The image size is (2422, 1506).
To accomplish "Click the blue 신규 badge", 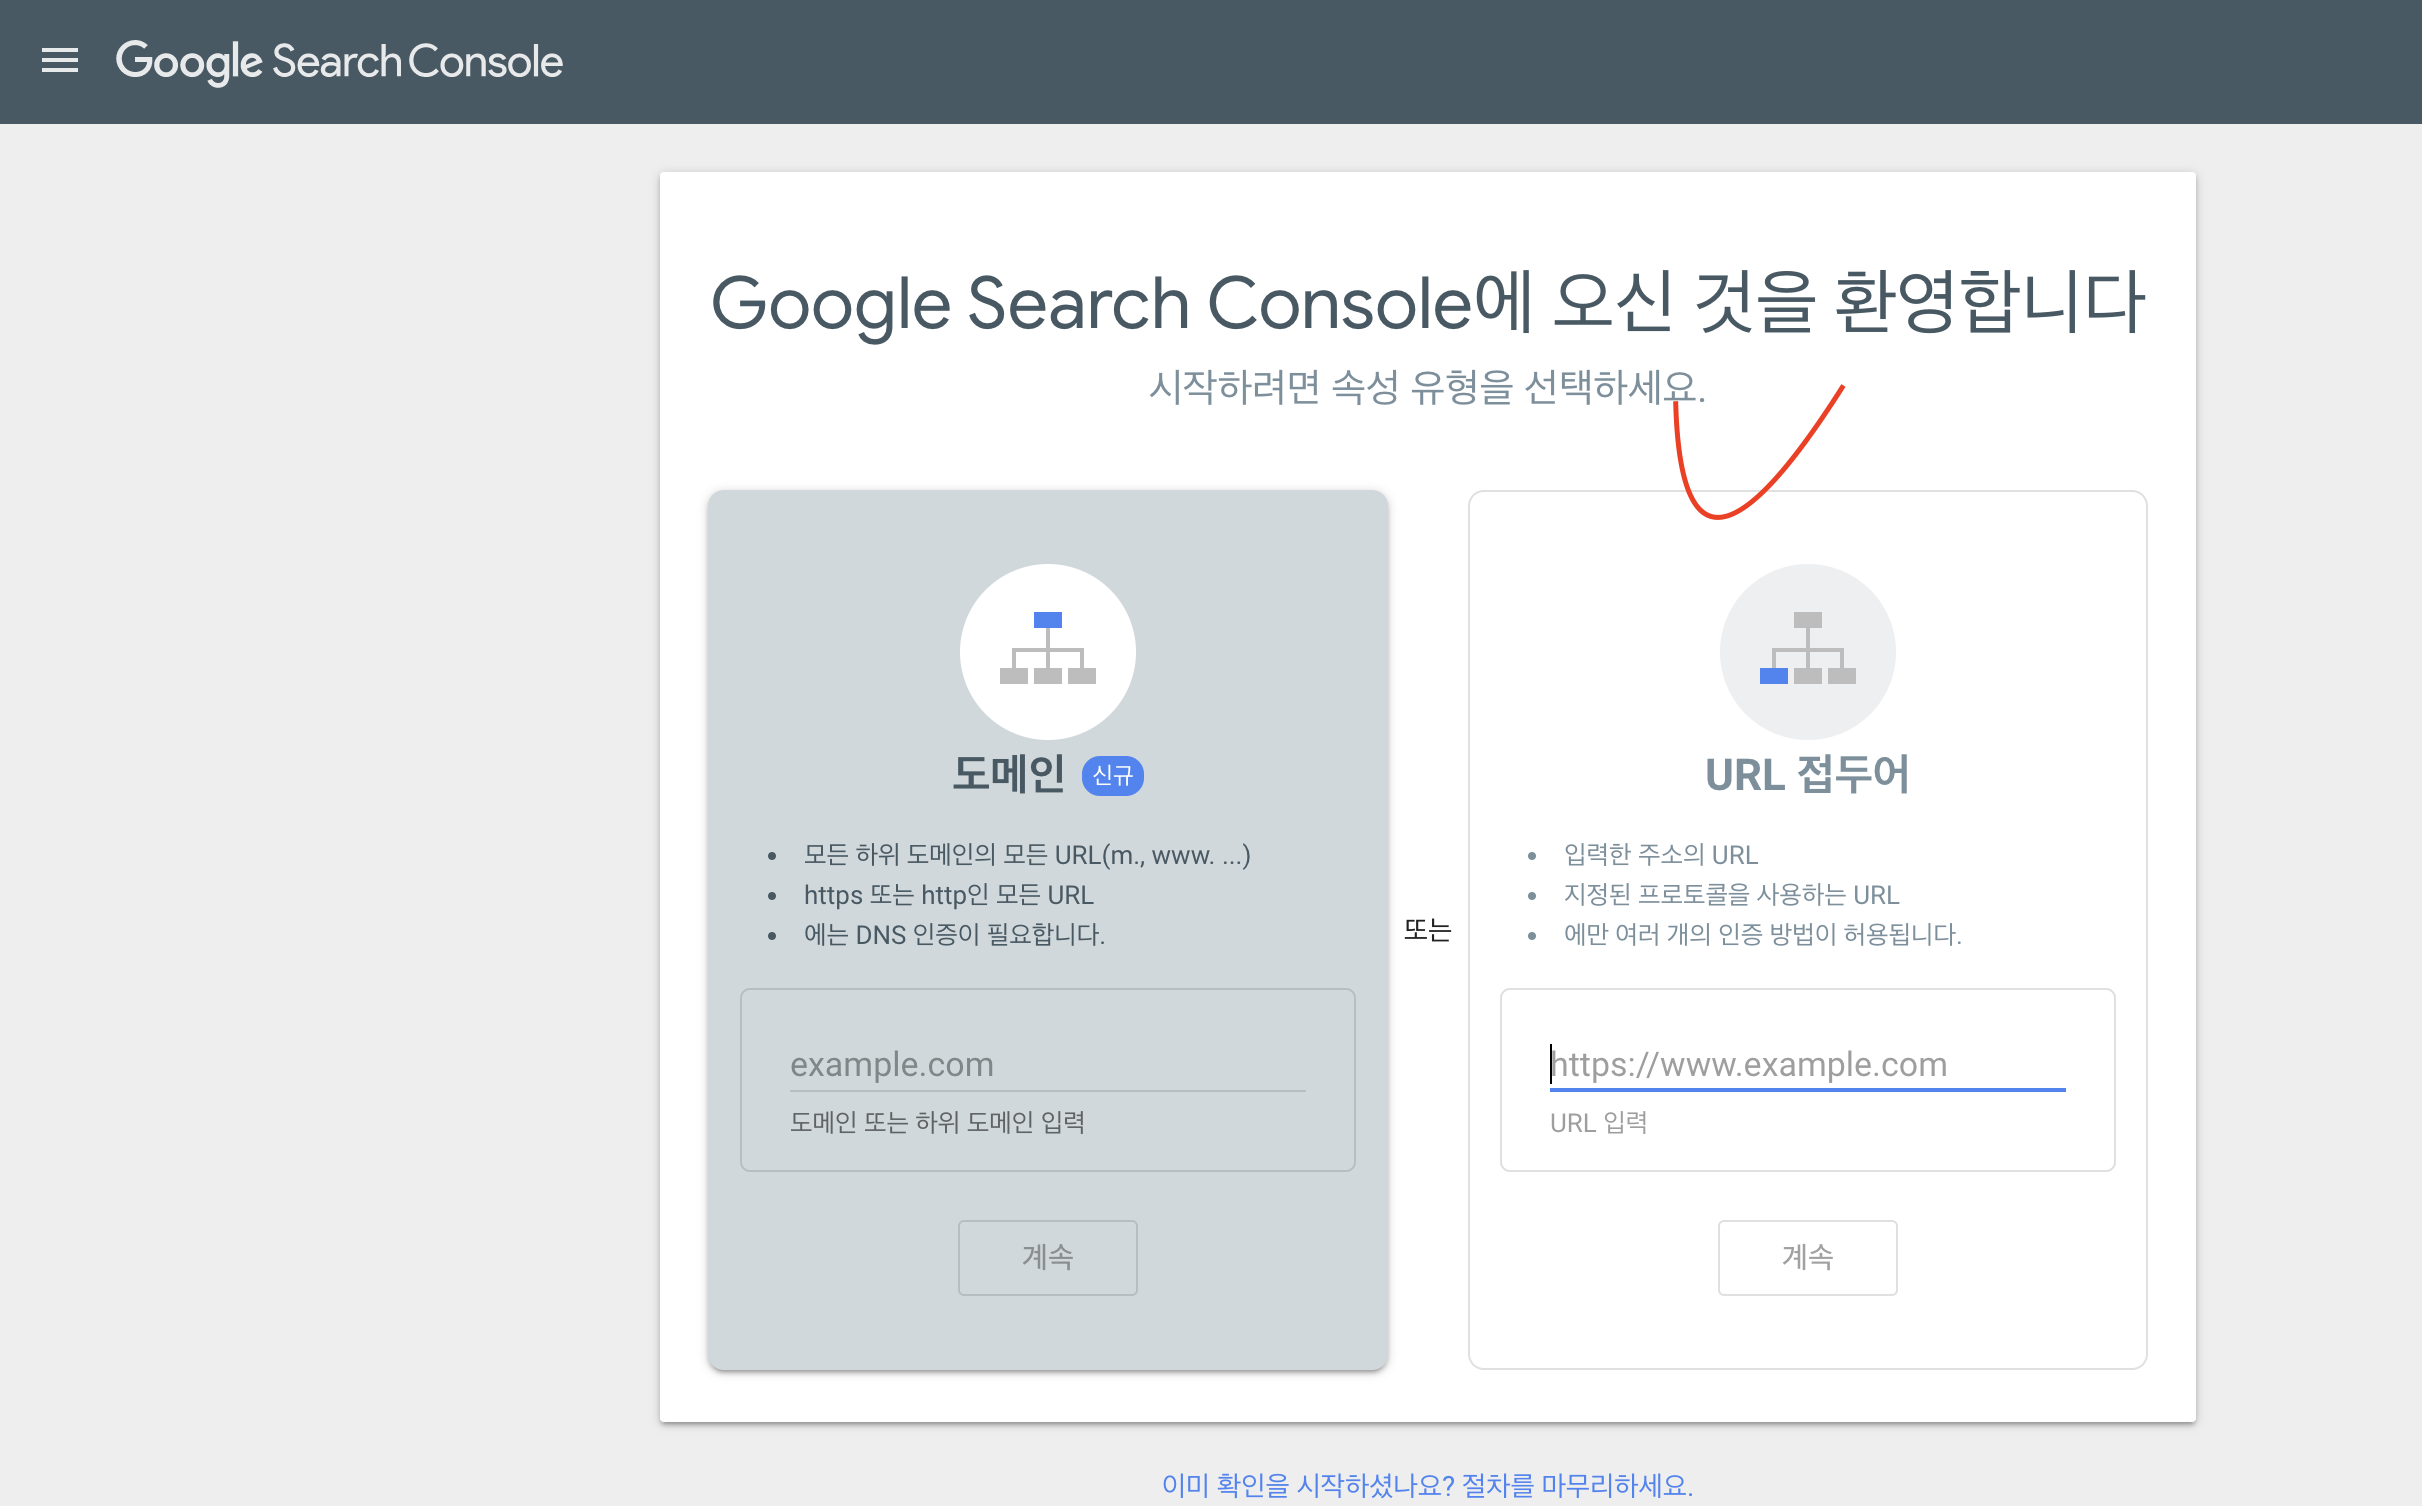I will coord(1113,775).
